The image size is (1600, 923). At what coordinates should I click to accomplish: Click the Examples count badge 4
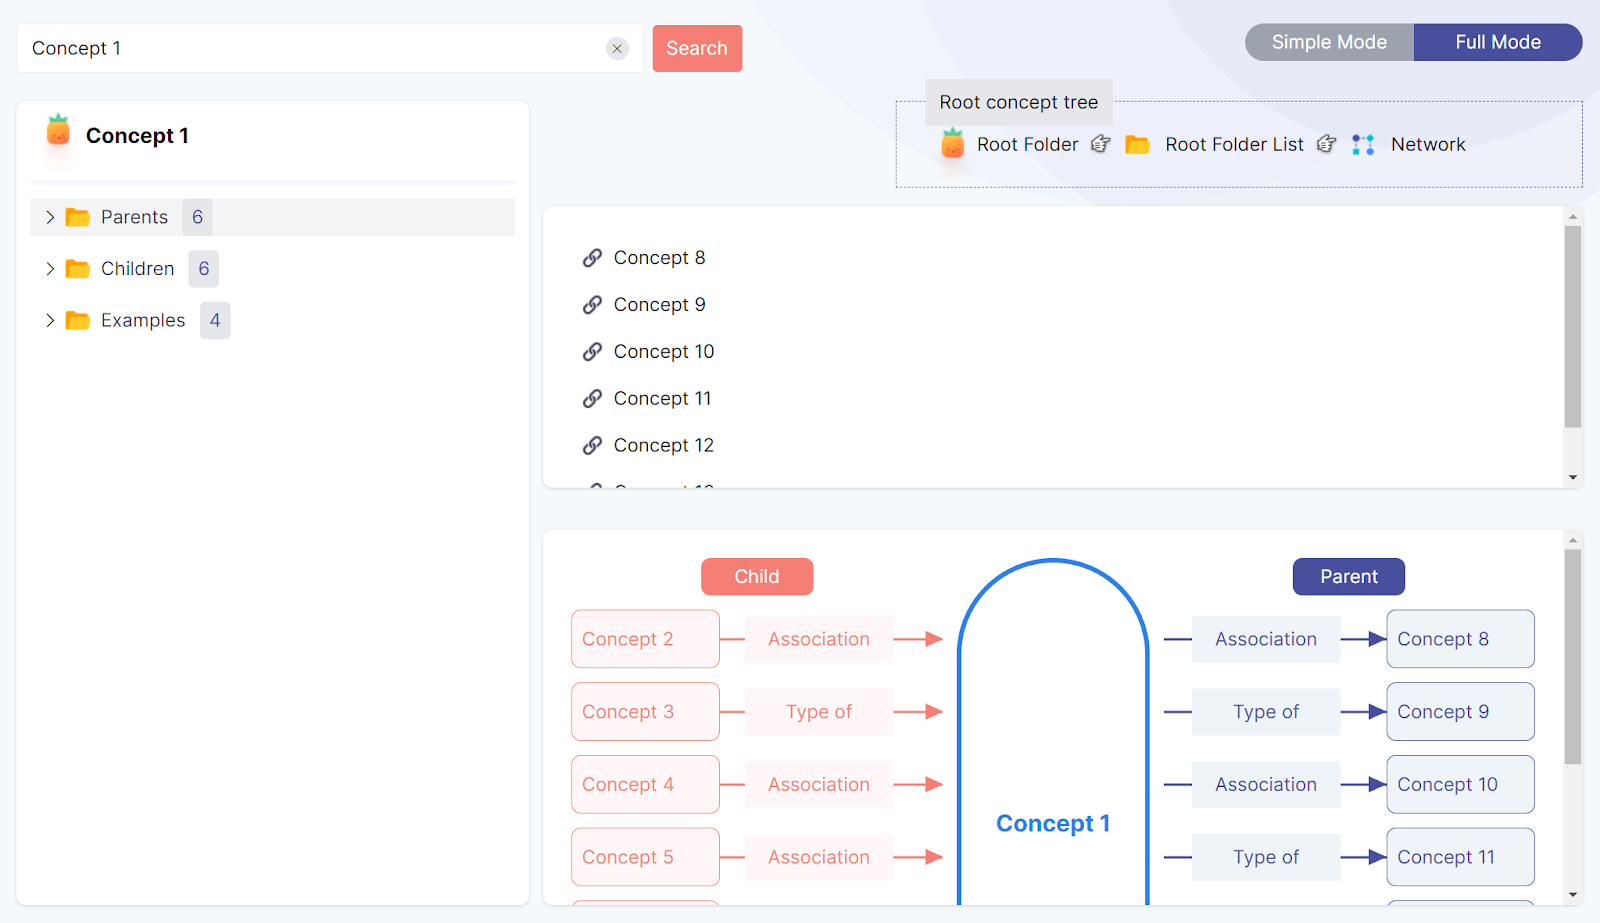[215, 320]
